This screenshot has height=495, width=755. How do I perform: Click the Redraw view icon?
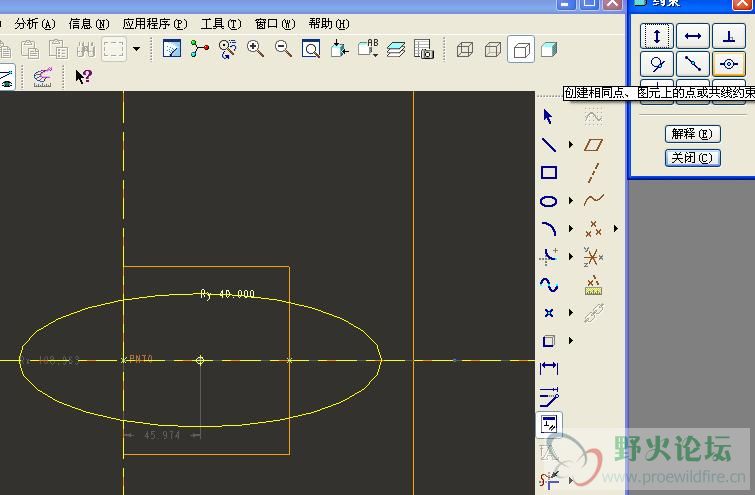point(172,49)
